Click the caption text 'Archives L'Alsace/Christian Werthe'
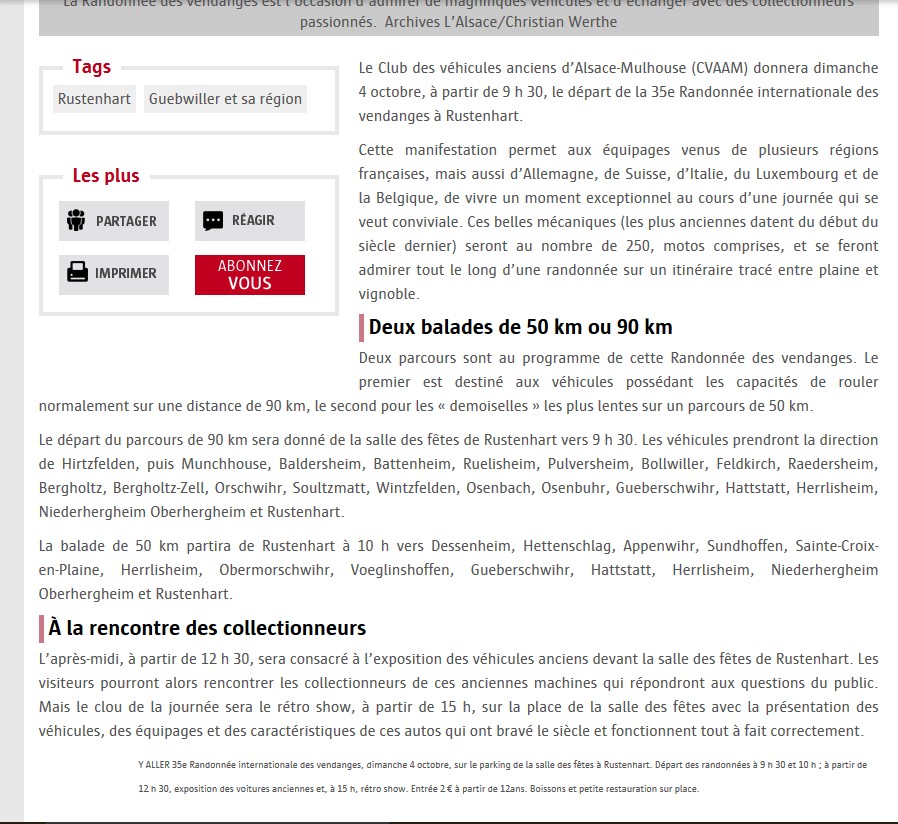This screenshot has width=898, height=824. [501, 22]
